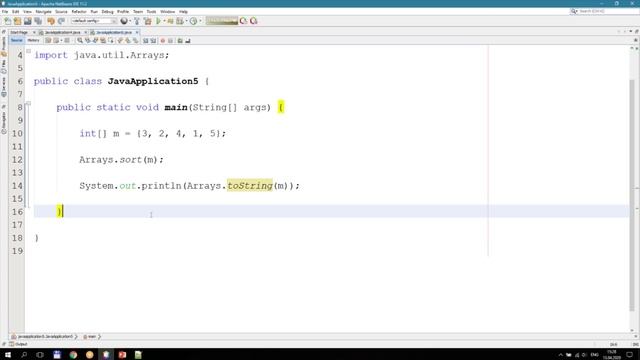The image size is (640, 360).
Task: Click the Debug Project toolbar icon
Action: (180, 21)
